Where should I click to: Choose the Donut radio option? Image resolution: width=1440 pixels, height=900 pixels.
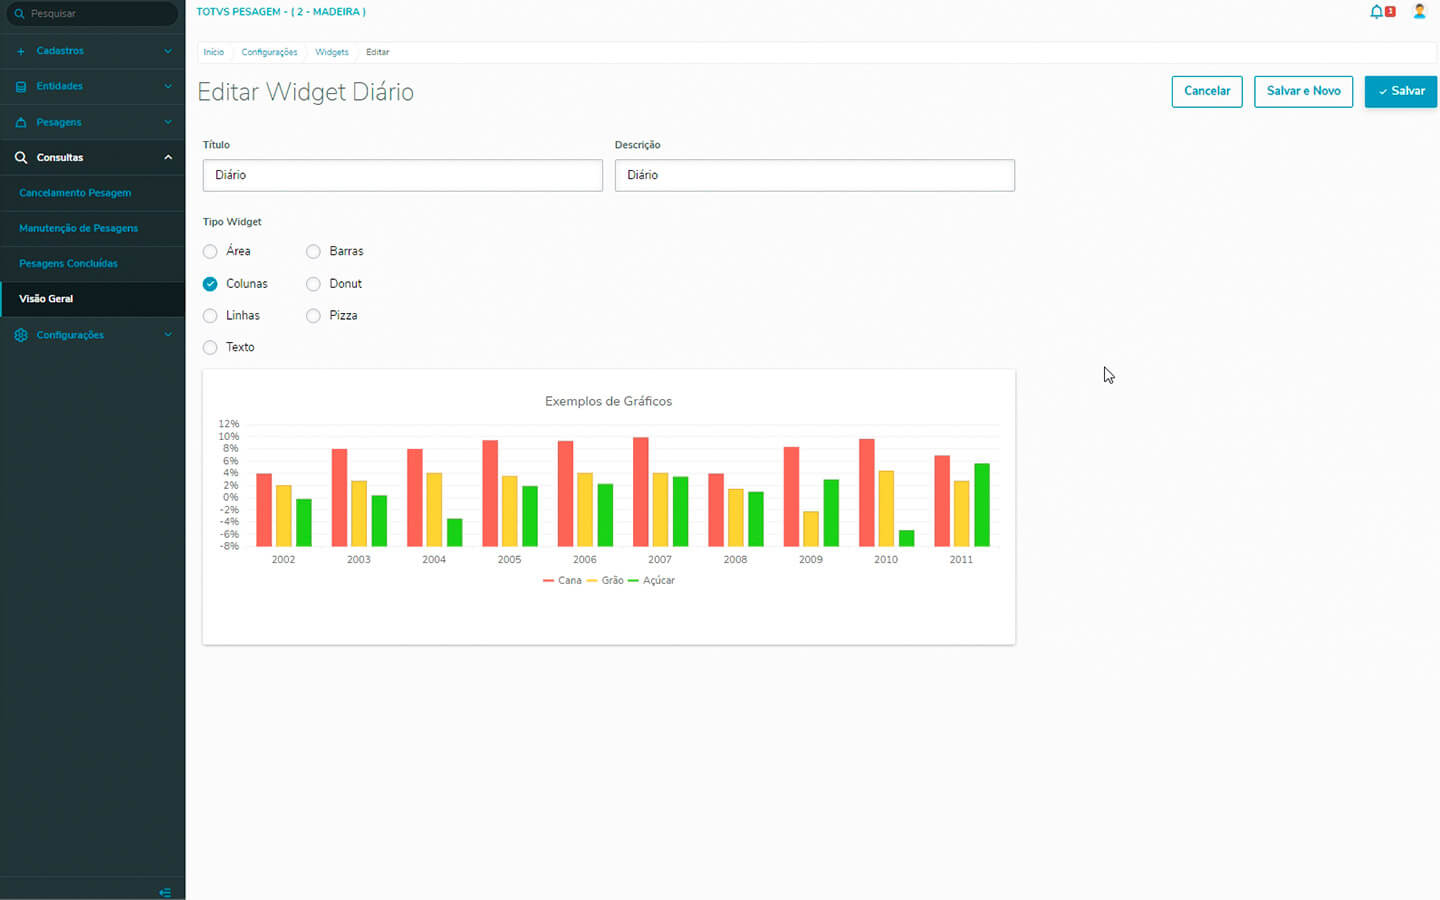click(x=313, y=284)
